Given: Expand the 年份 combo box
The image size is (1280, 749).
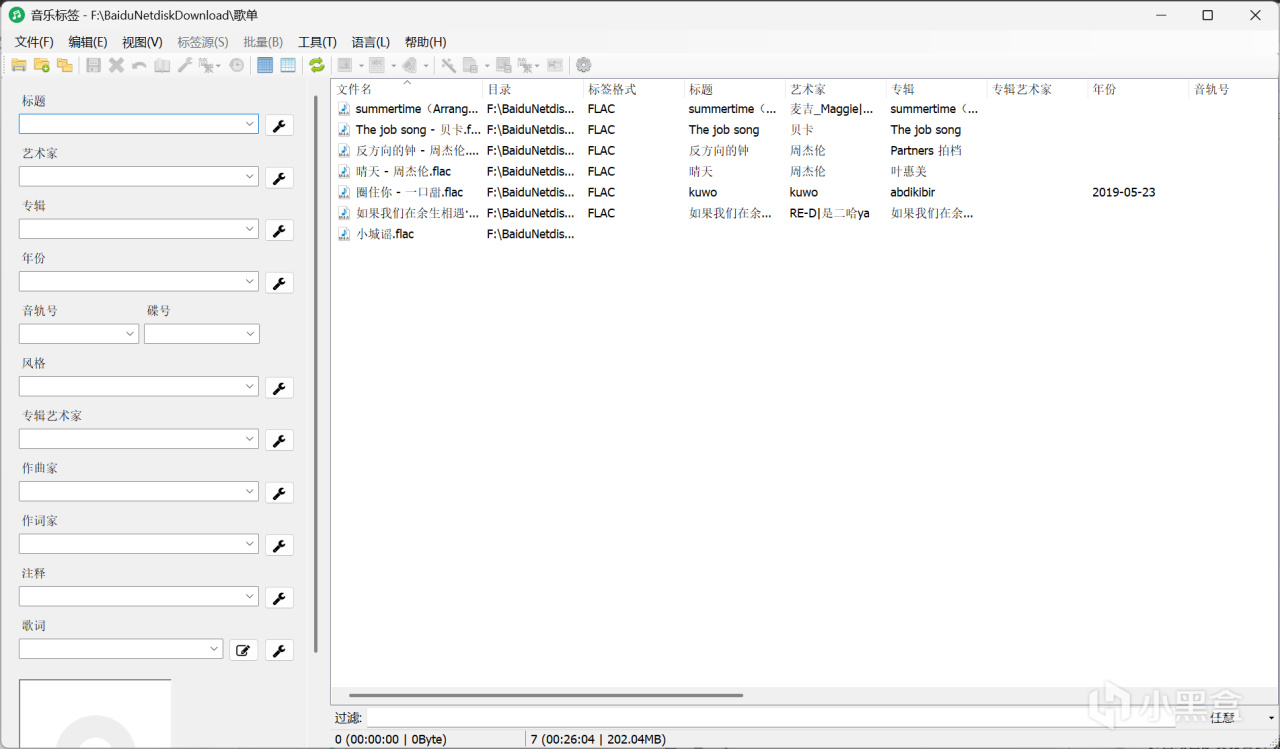Looking at the screenshot, I should [x=250, y=281].
